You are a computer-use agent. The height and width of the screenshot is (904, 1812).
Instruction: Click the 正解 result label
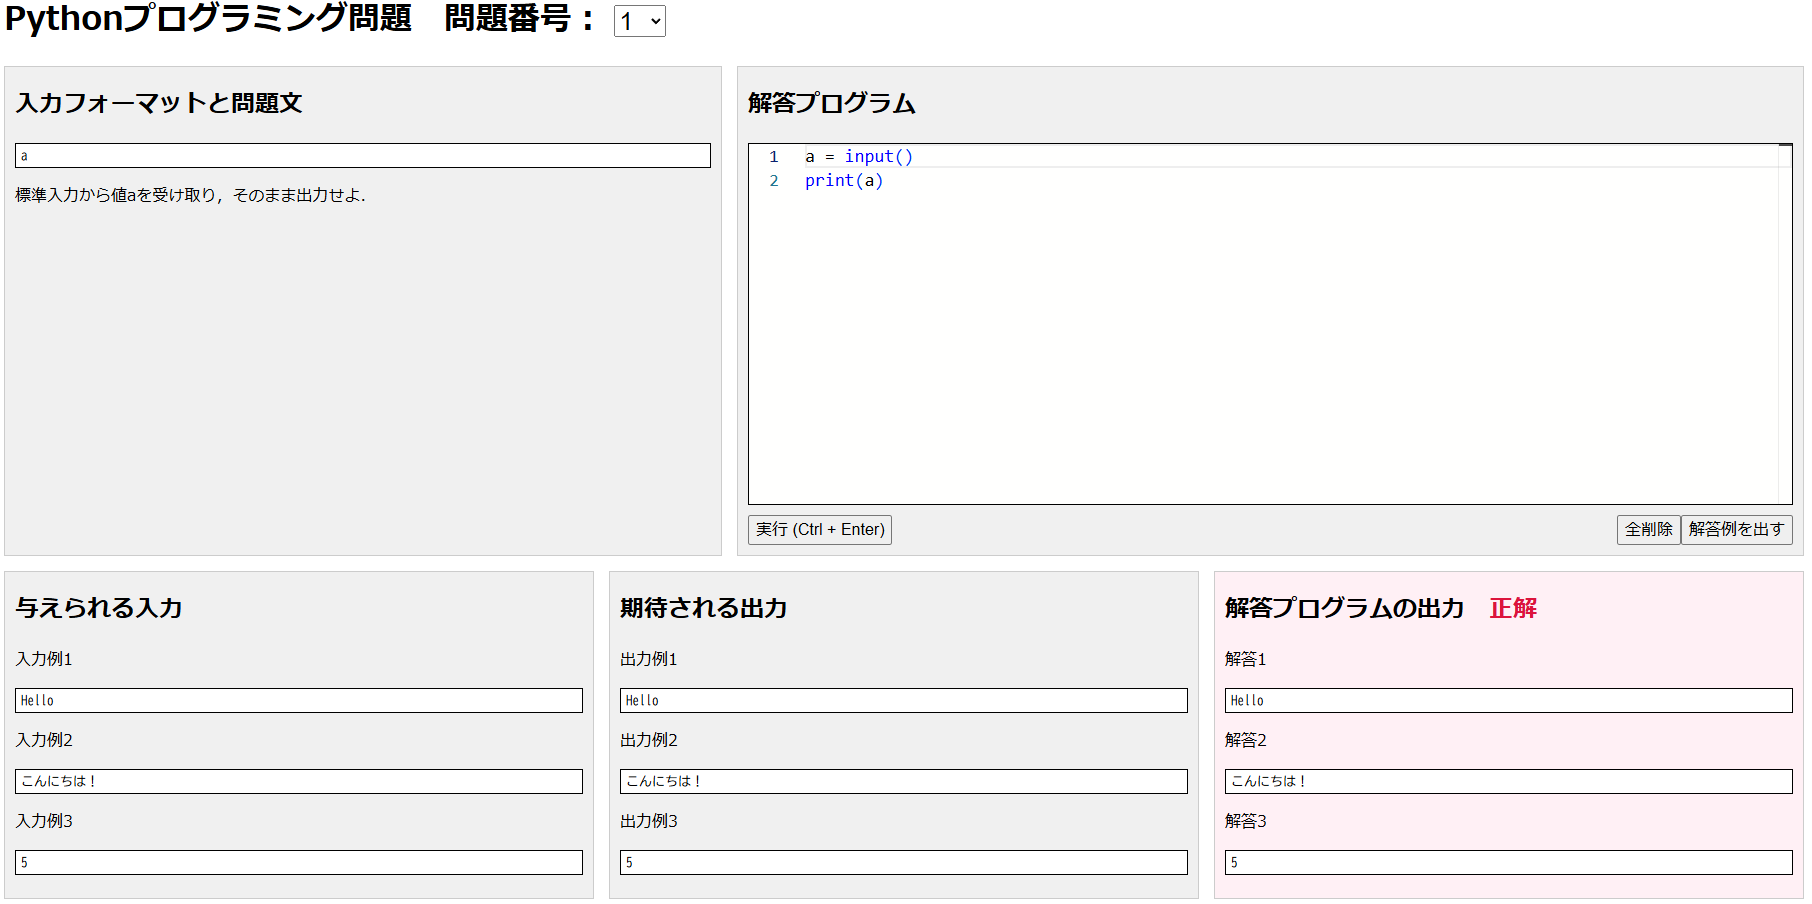pyautogui.click(x=1513, y=608)
